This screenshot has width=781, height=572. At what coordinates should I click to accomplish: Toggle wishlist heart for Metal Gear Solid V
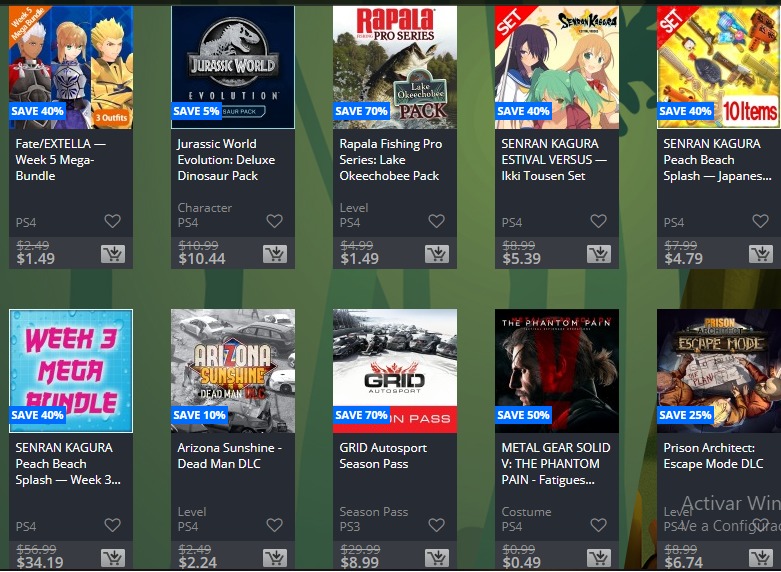coord(598,525)
